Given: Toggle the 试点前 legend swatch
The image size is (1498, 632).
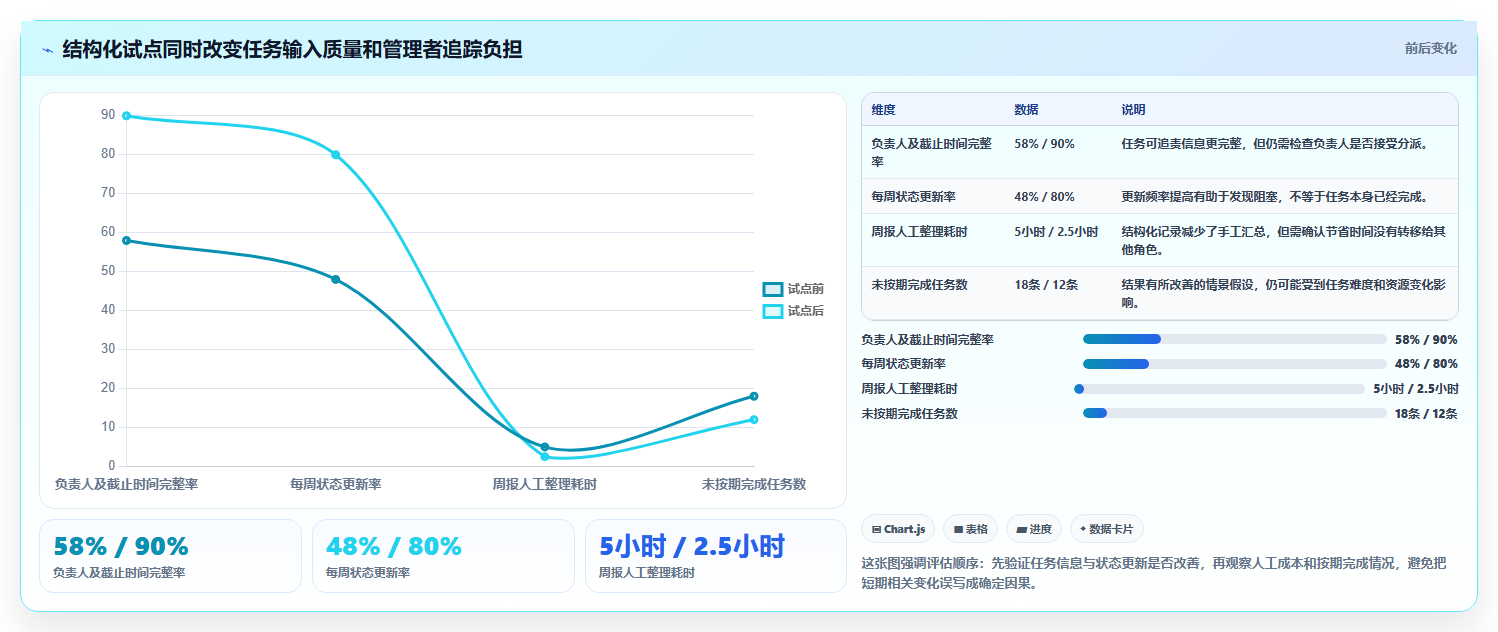Looking at the screenshot, I should click(x=772, y=289).
